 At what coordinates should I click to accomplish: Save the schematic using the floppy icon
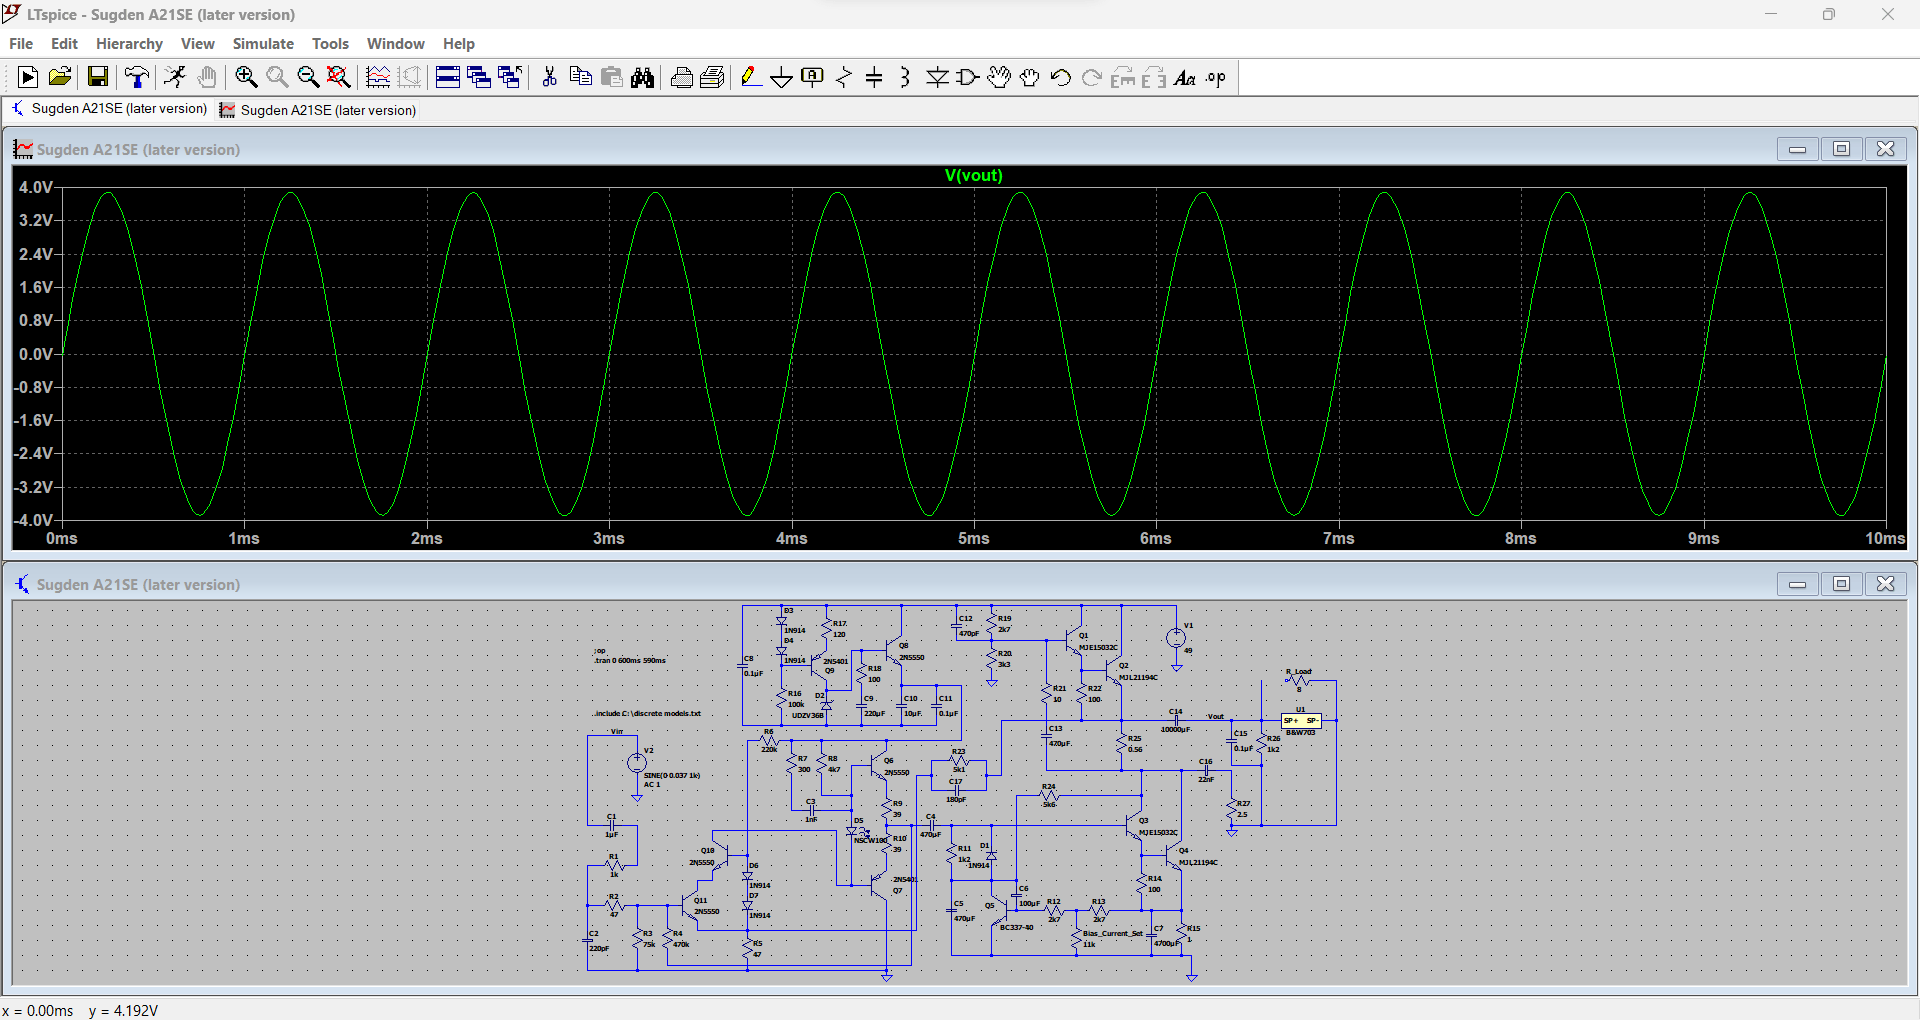click(x=98, y=77)
